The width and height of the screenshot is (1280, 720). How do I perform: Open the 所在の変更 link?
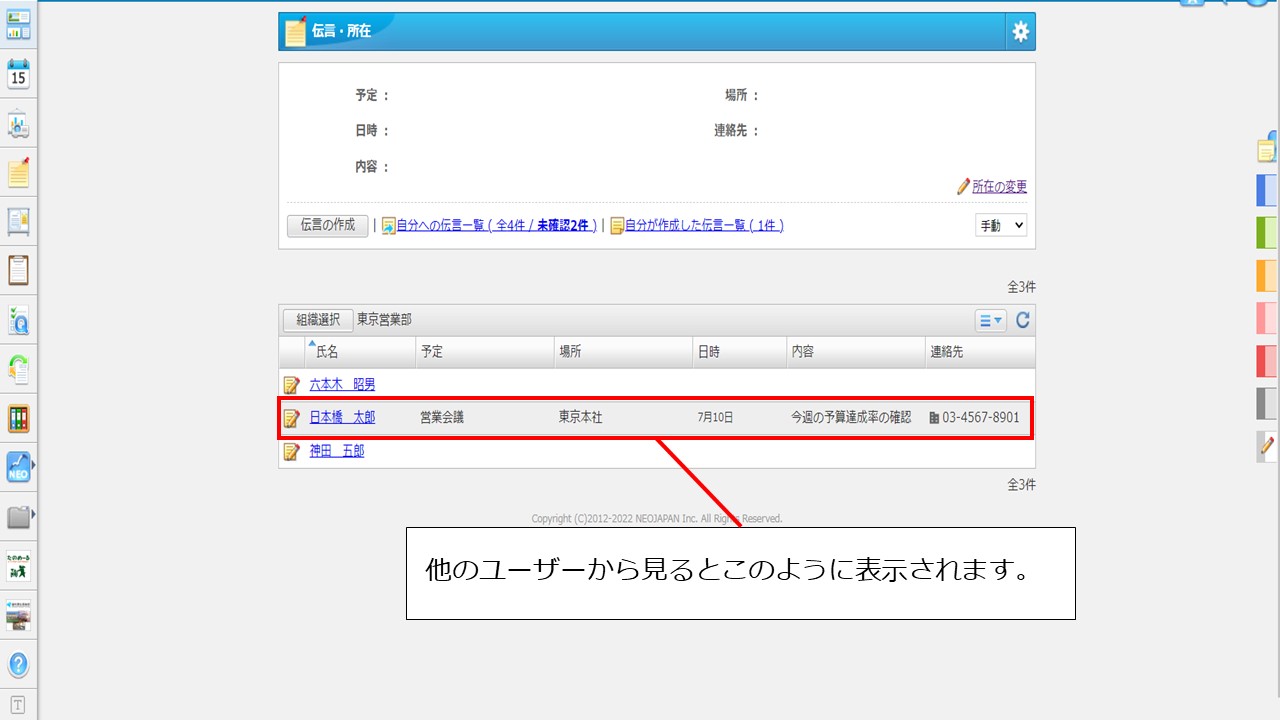coord(999,187)
